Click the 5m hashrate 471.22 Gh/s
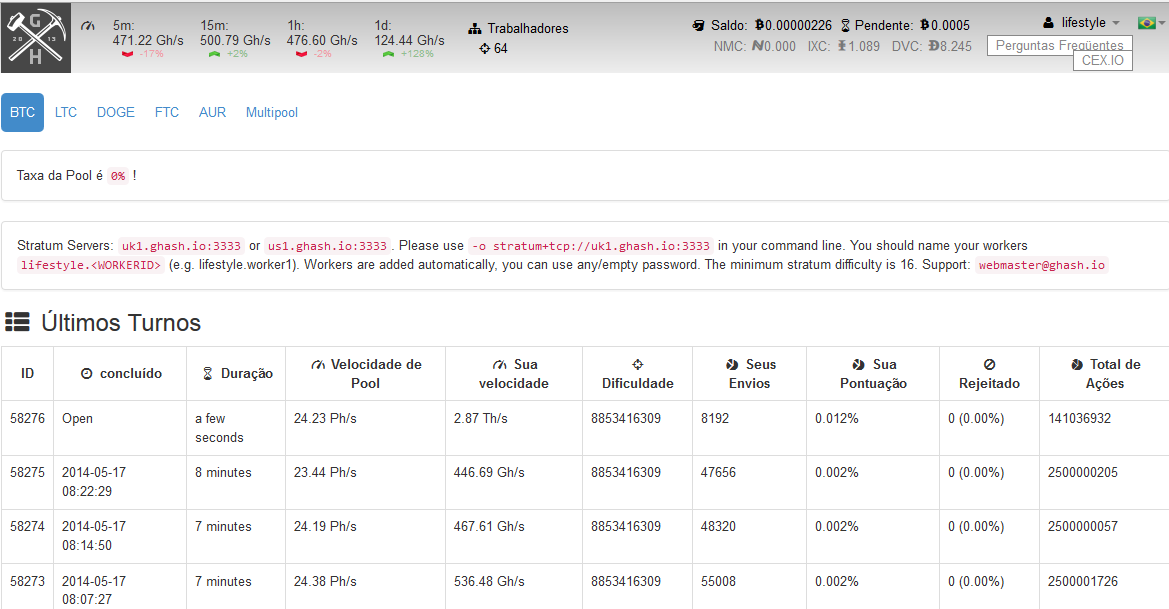This screenshot has height=609, width=1169. pyautogui.click(x=148, y=40)
